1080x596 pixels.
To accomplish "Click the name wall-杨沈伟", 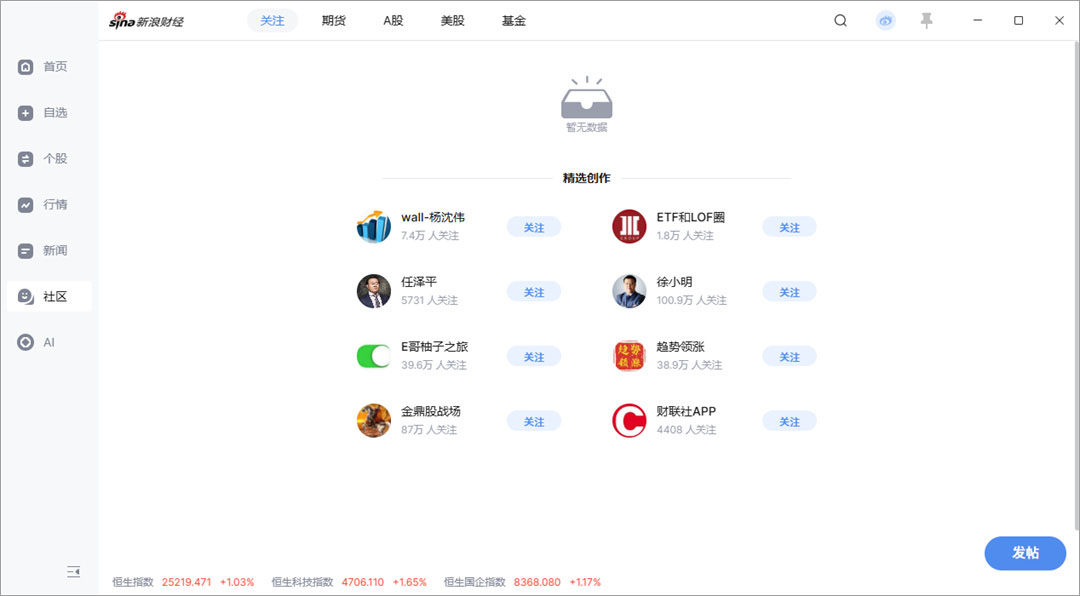I will pyautogui.click(x=433, y=217).
